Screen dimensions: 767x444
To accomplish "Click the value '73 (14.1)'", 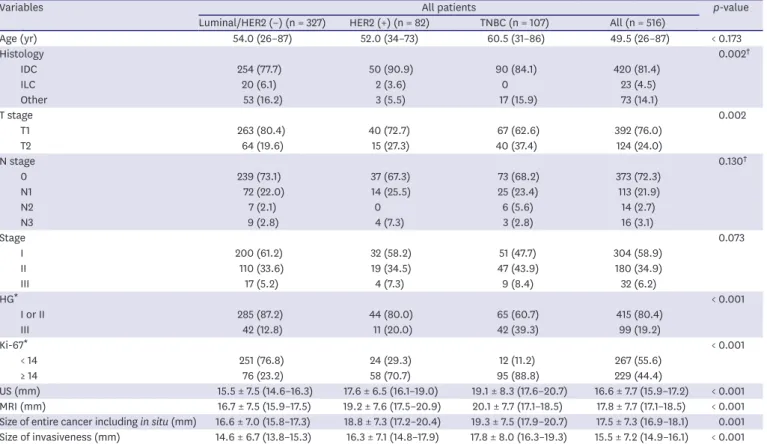I will click(639, 100).
